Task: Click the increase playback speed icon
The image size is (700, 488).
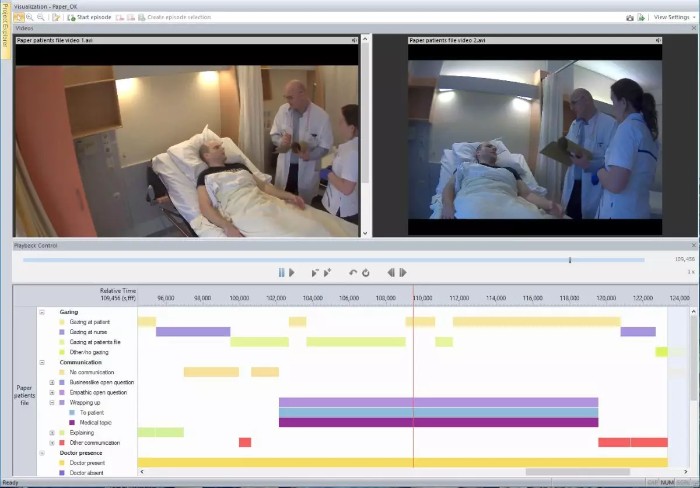Action: point(327,273)
